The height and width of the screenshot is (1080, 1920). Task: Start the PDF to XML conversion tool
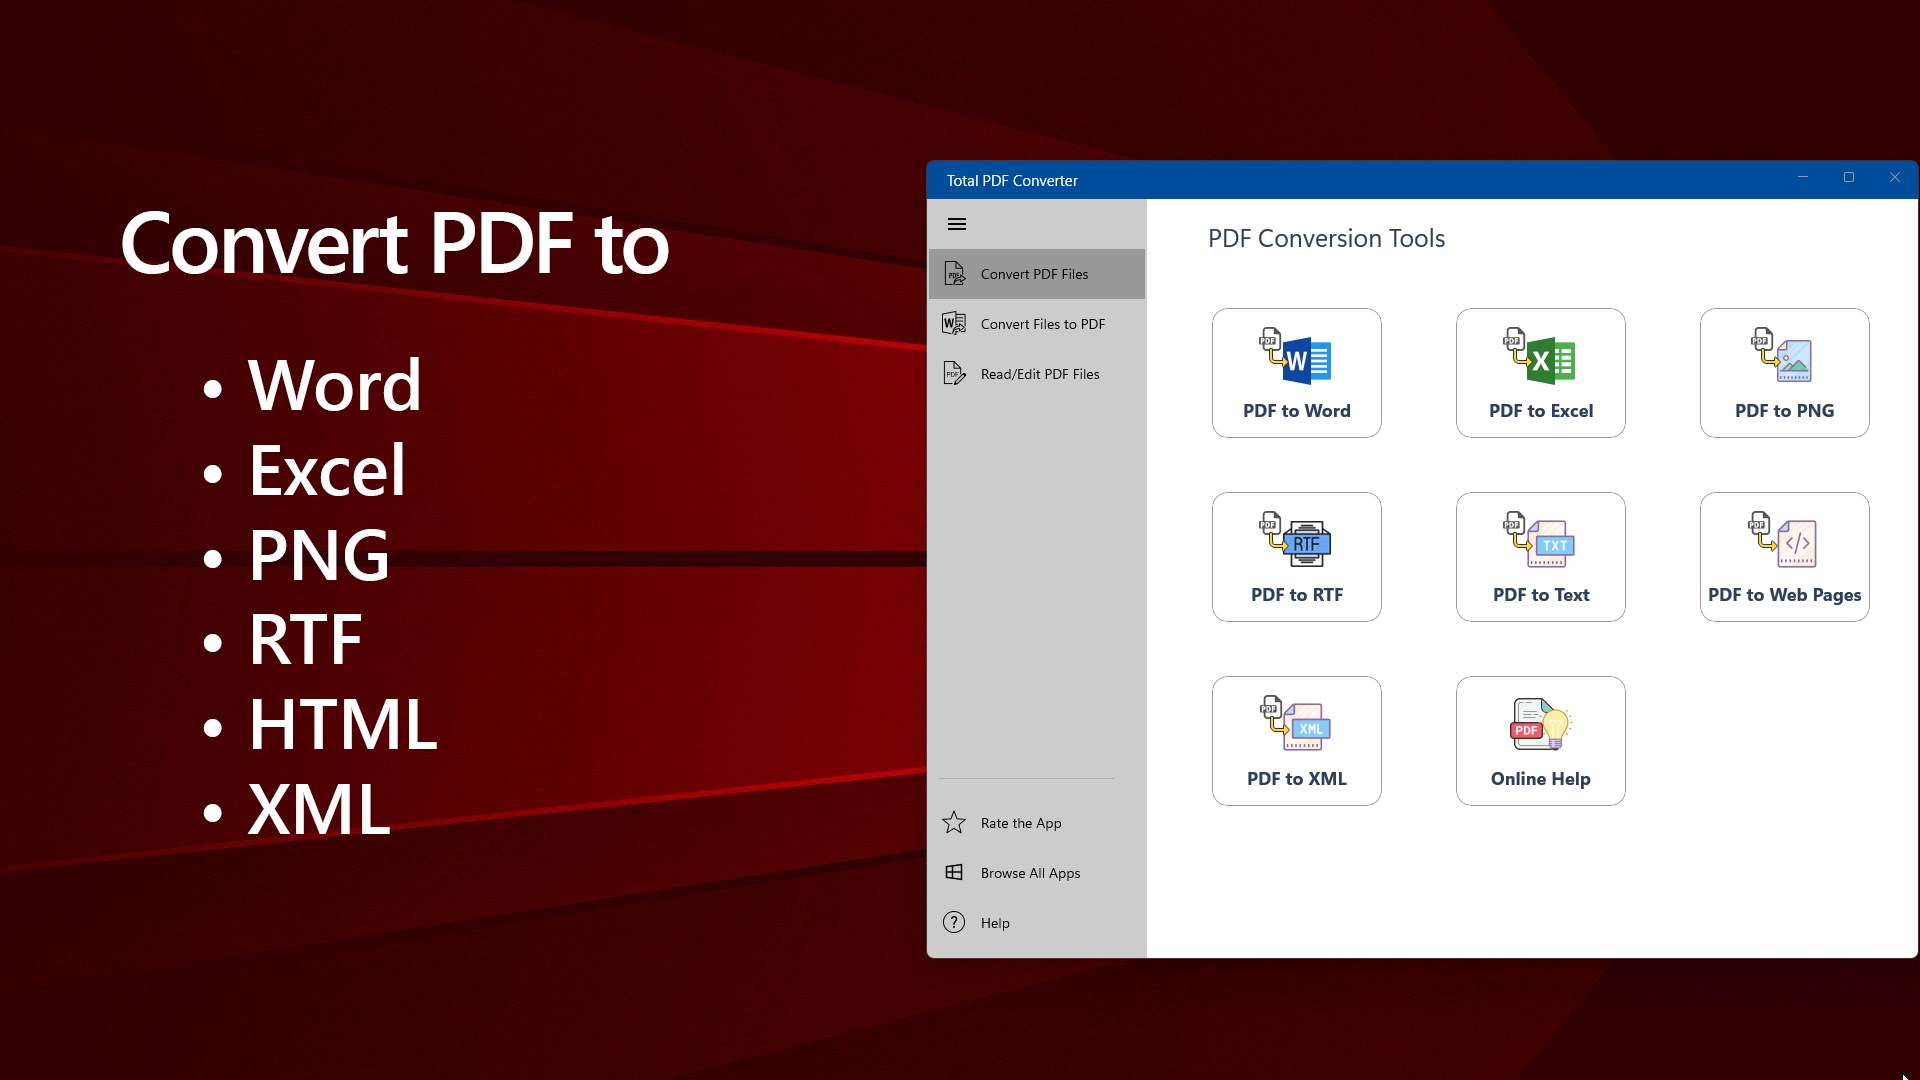click(1296, 741)
